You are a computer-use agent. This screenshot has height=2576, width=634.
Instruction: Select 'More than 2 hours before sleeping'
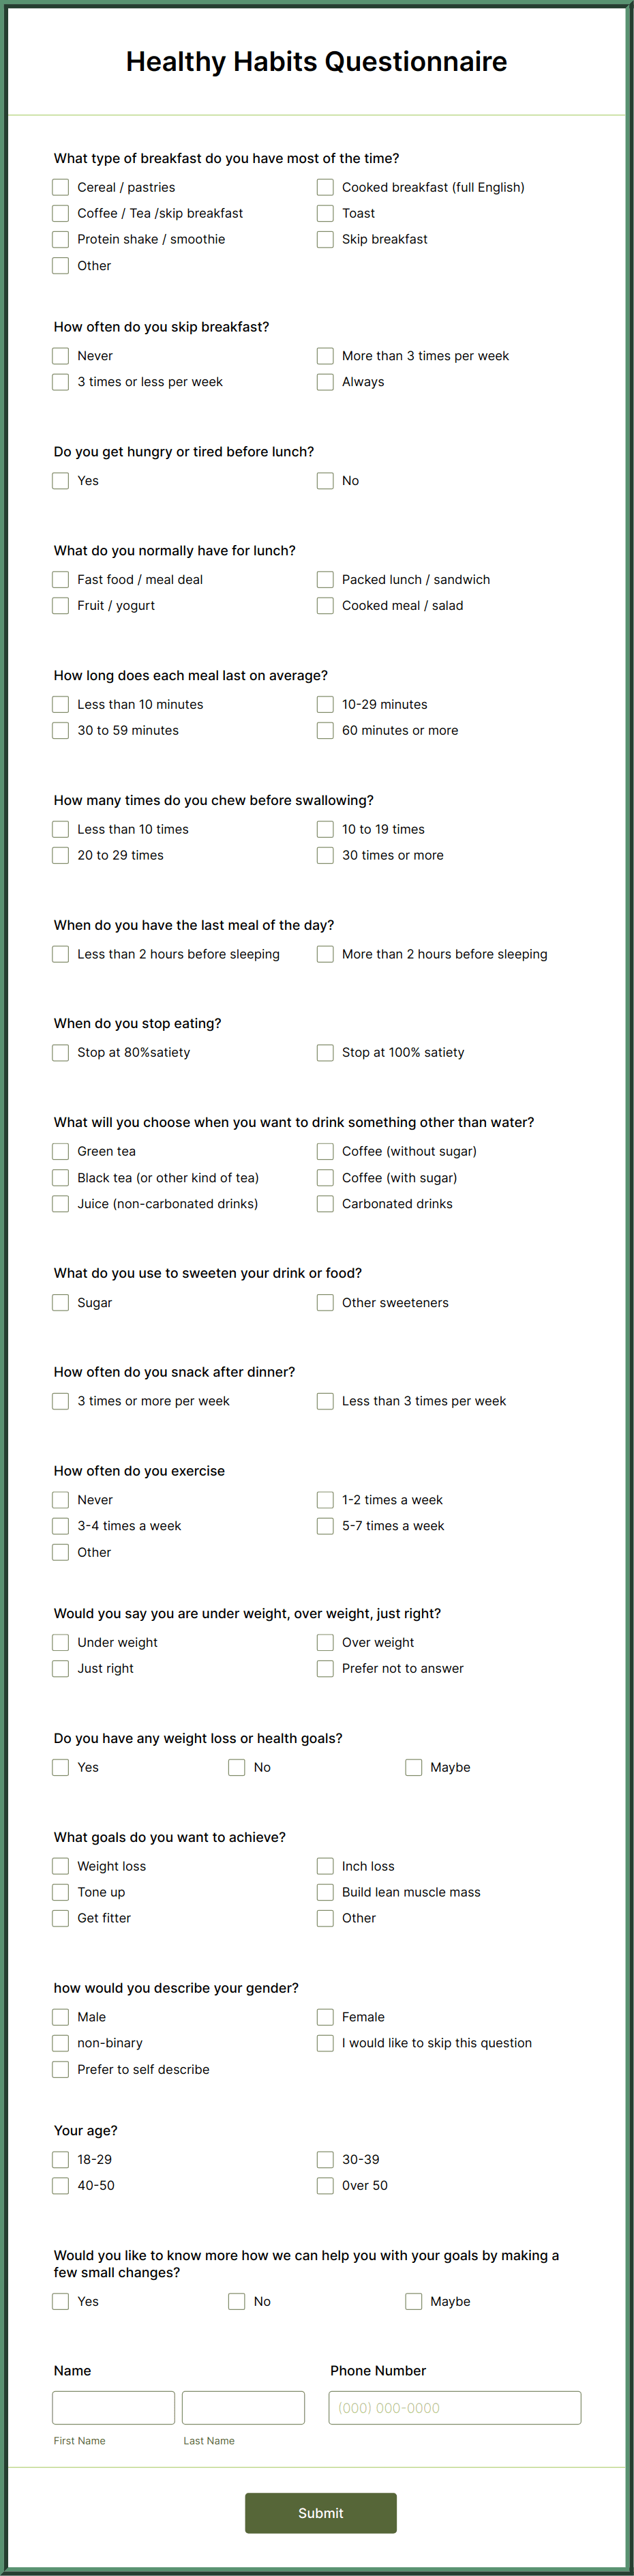(x=325, y=954)
